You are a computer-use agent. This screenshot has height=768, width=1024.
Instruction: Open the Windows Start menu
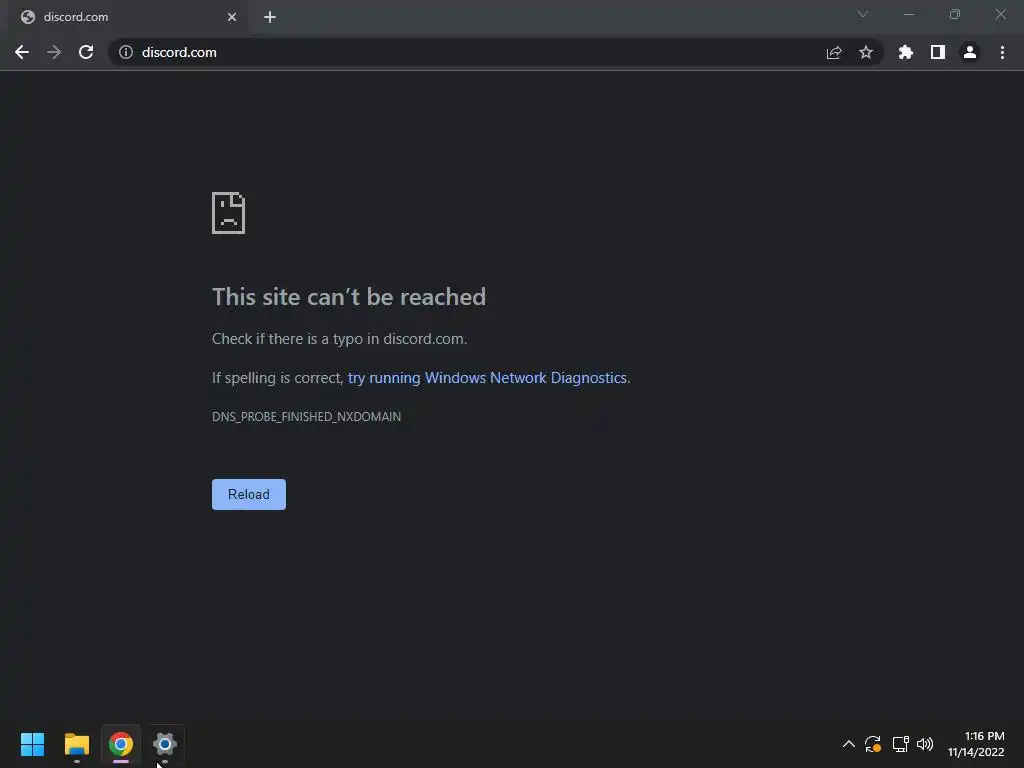click(x=33, y=744)
